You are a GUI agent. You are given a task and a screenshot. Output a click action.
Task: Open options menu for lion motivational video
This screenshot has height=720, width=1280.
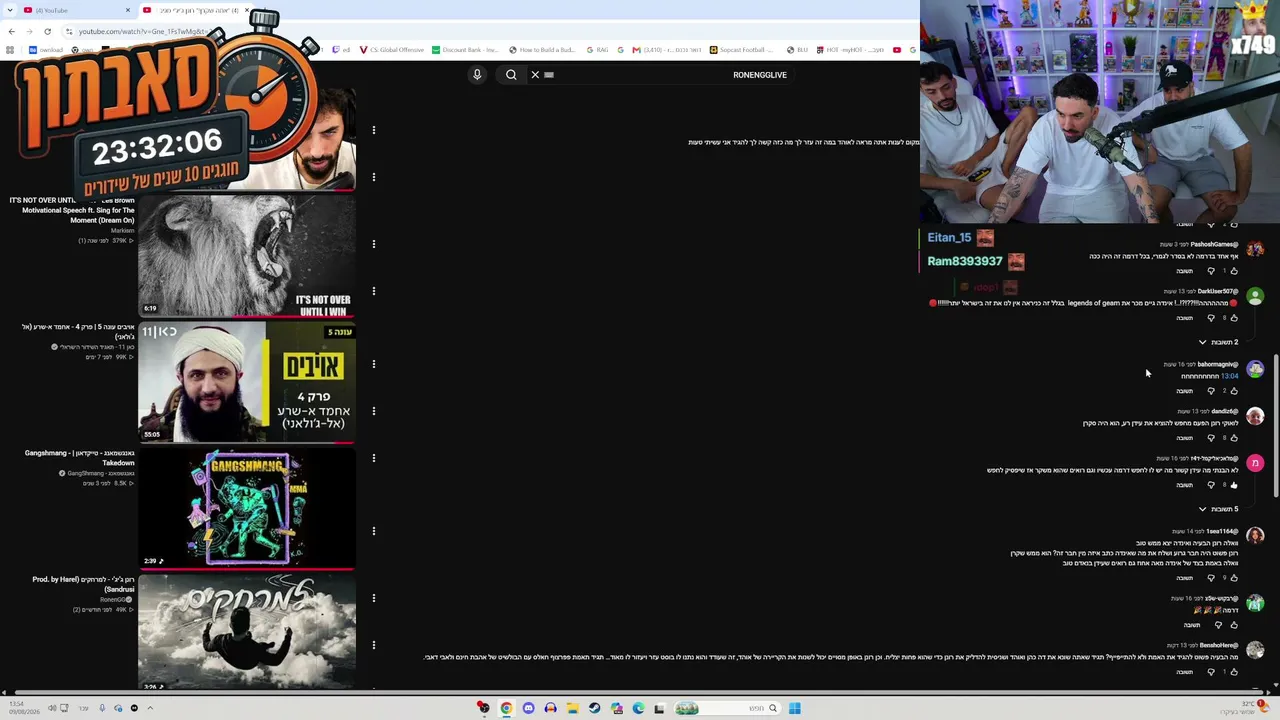(374, 244)
